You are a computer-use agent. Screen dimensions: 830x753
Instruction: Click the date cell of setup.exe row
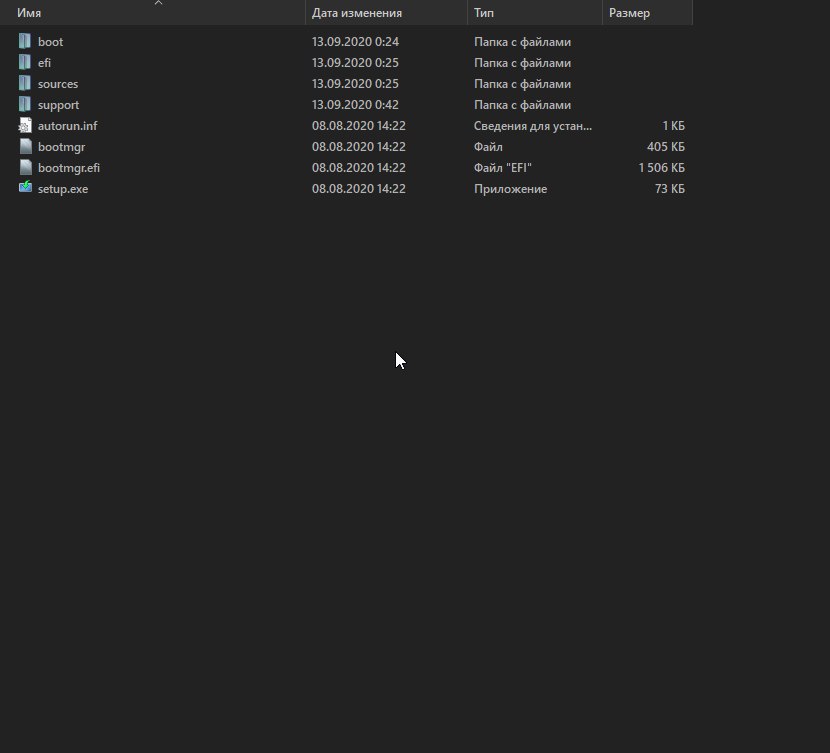click(358, 189)
